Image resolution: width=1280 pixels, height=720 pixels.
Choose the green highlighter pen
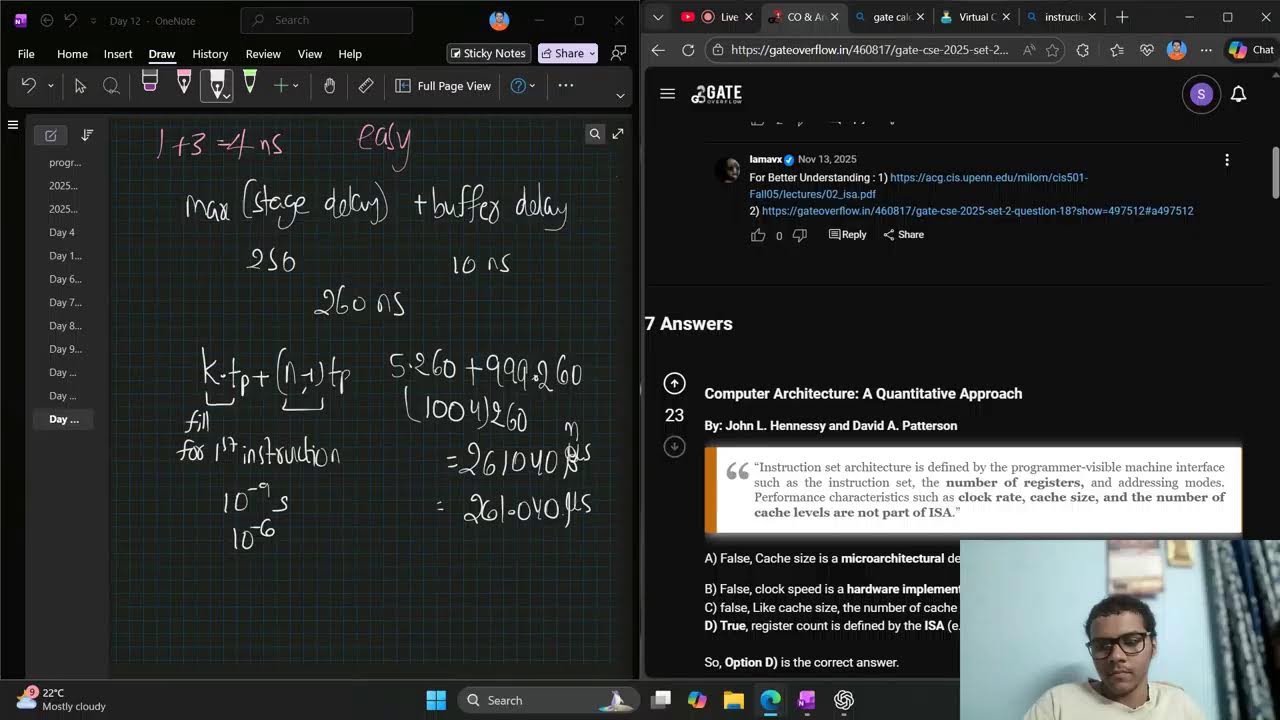click(250, 84)
